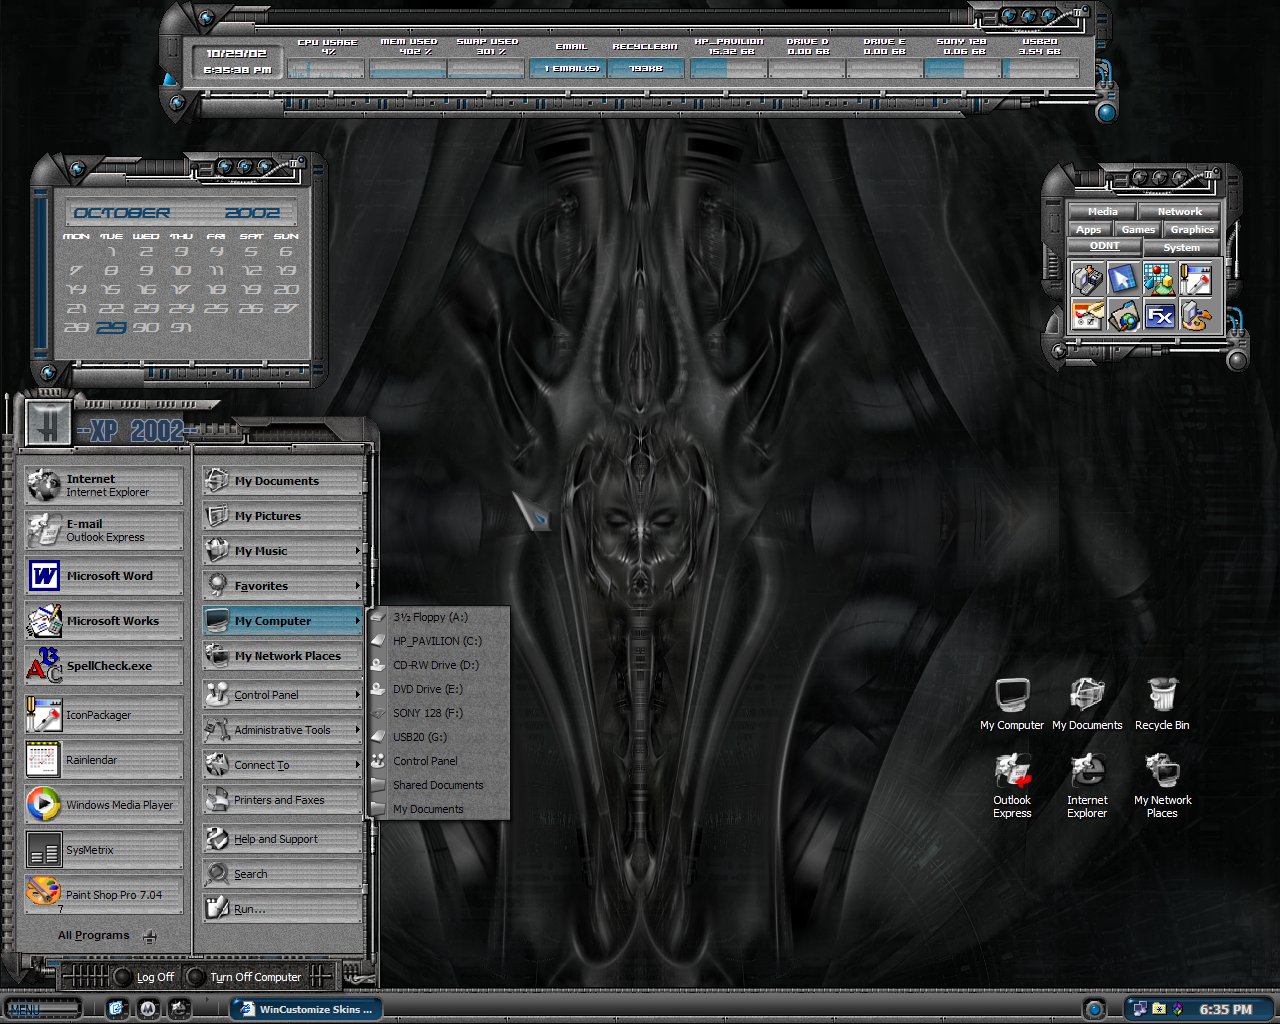Open the My Computer desktop icon
The height and width of the screenshot is (1024, 1280).
(1012, 704)
